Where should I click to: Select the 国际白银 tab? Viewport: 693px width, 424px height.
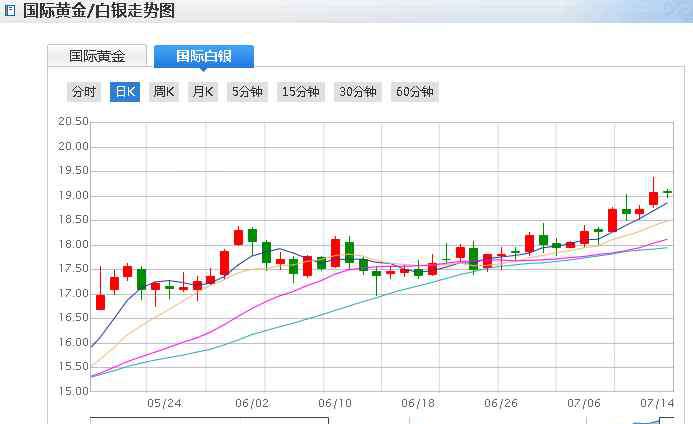[204, 56]
